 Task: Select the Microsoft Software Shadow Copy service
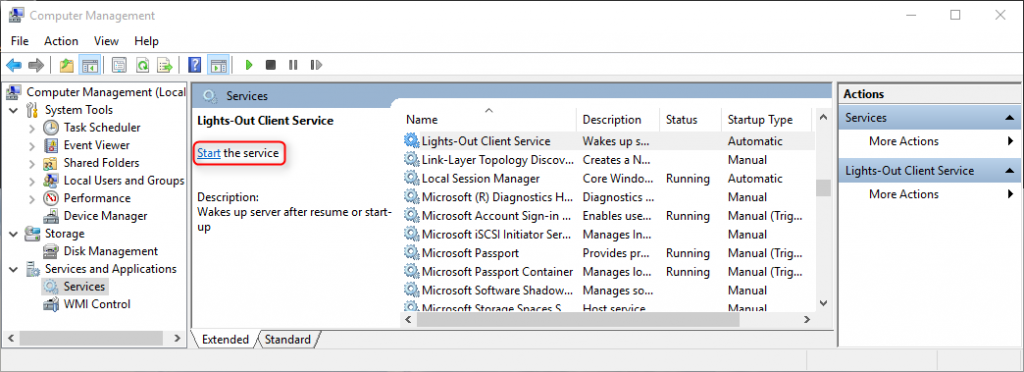click(607, 290)
